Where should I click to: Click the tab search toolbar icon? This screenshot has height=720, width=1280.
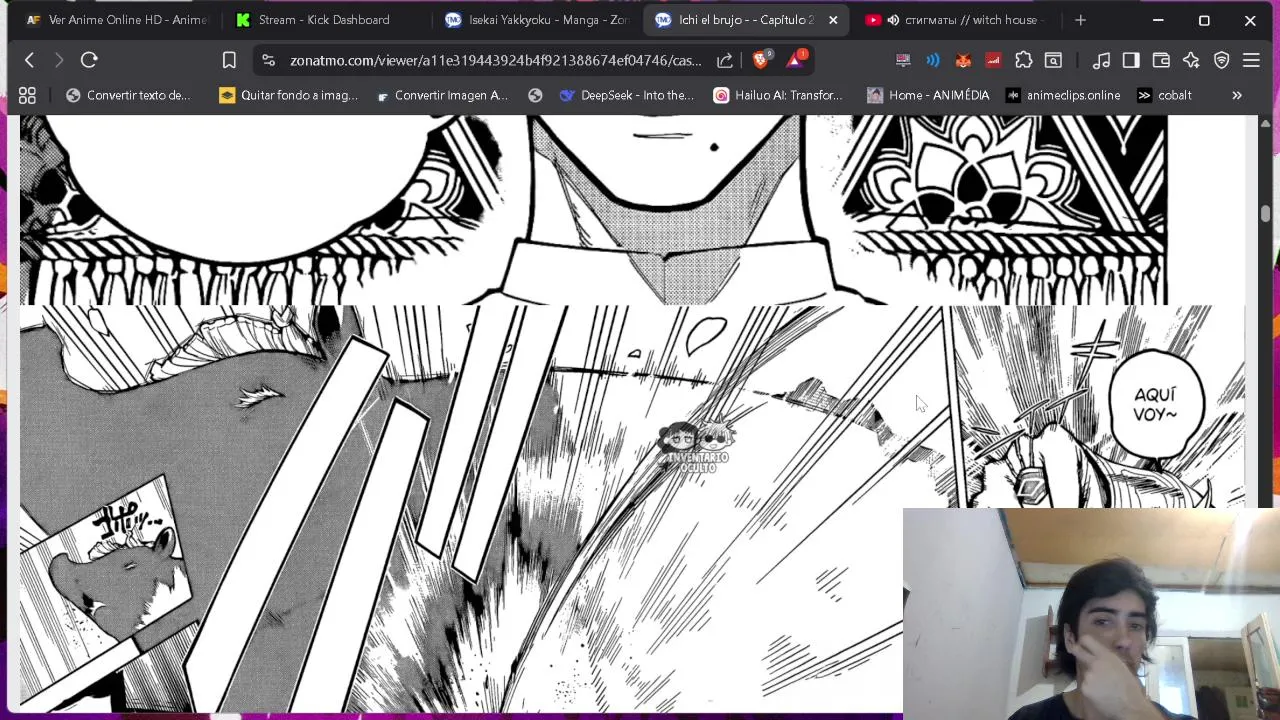click(x=1053, y=60)
